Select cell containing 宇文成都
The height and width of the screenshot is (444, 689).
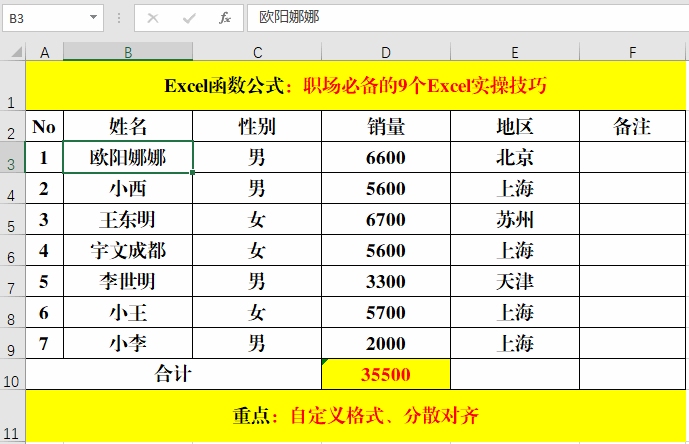point(128,250)
